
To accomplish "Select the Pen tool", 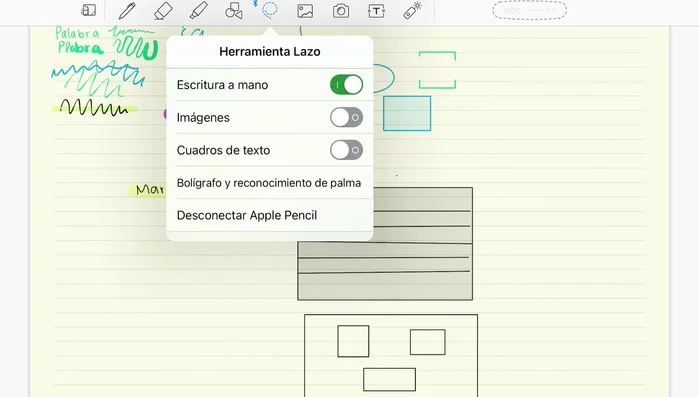I will tap(127, 11).
